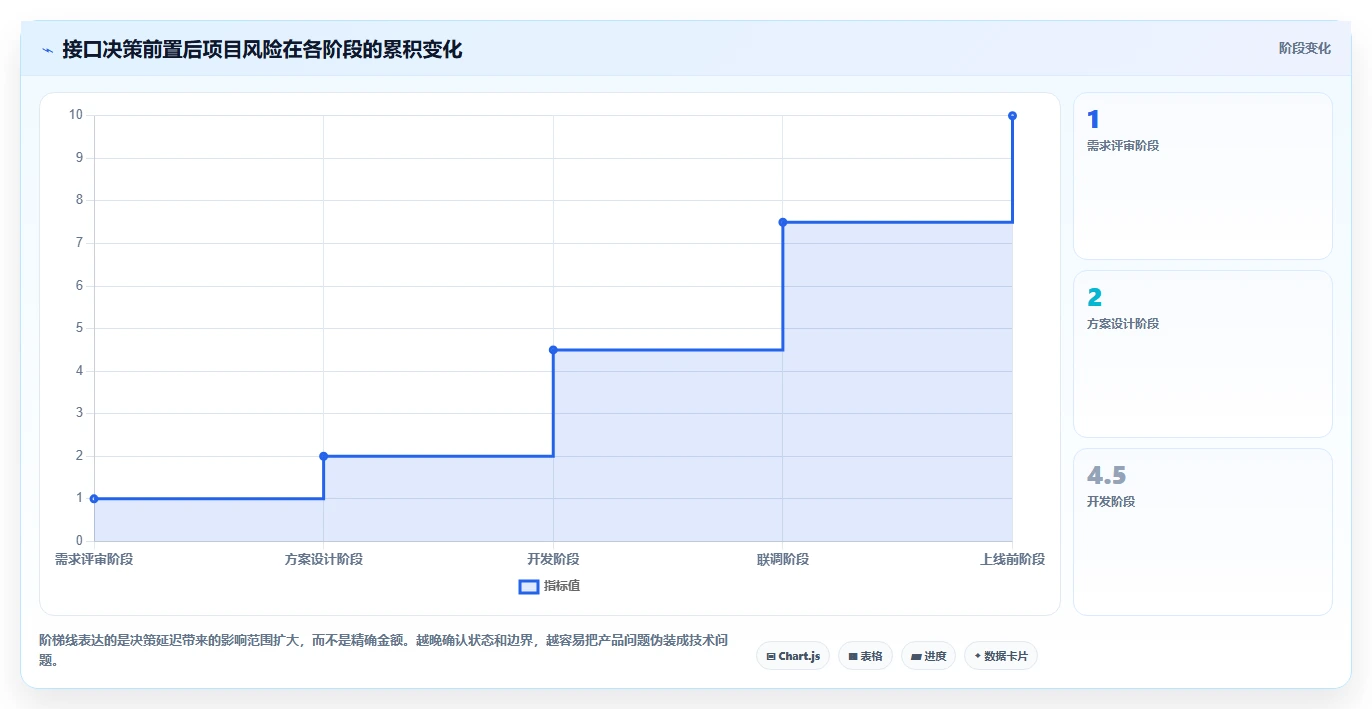Click the data point at 需求评审阶段
This screenshot has width=1372, height=709.
click(94, 498)
